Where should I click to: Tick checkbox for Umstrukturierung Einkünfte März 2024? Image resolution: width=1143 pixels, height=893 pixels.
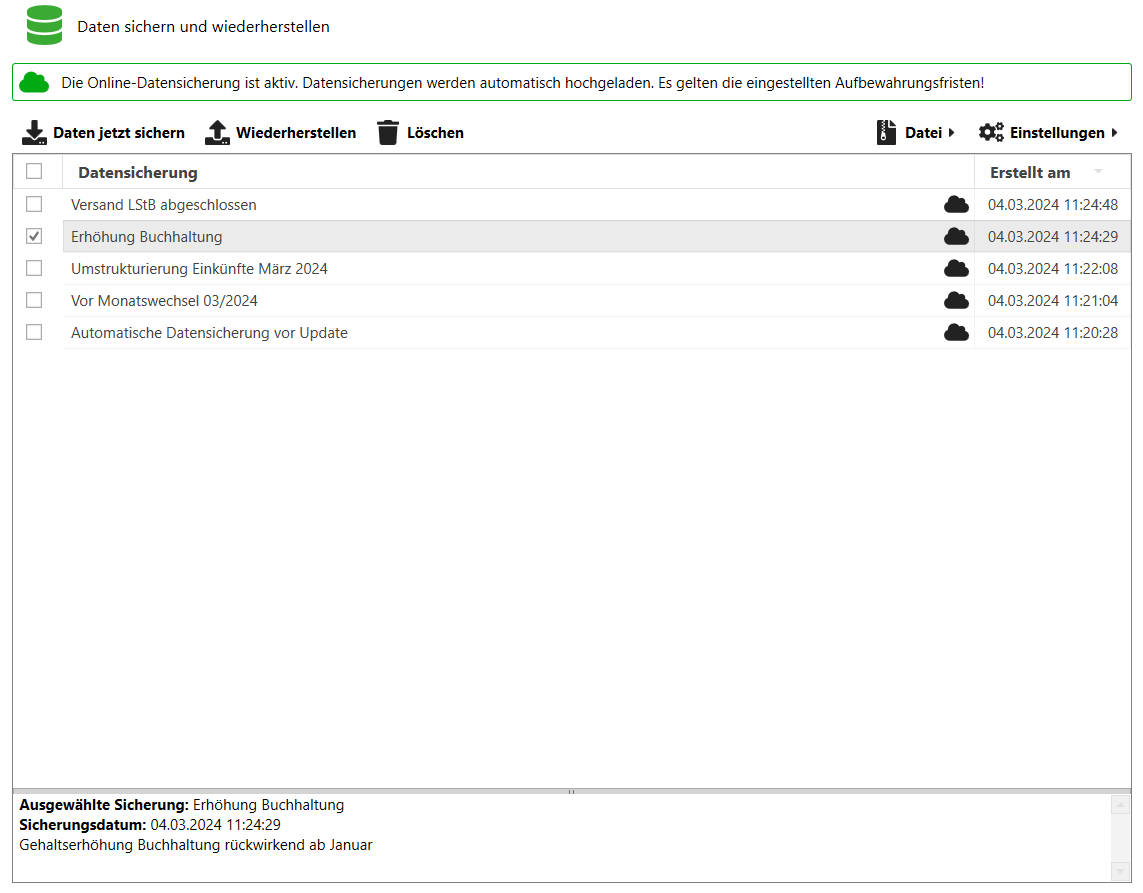(34, 269)
